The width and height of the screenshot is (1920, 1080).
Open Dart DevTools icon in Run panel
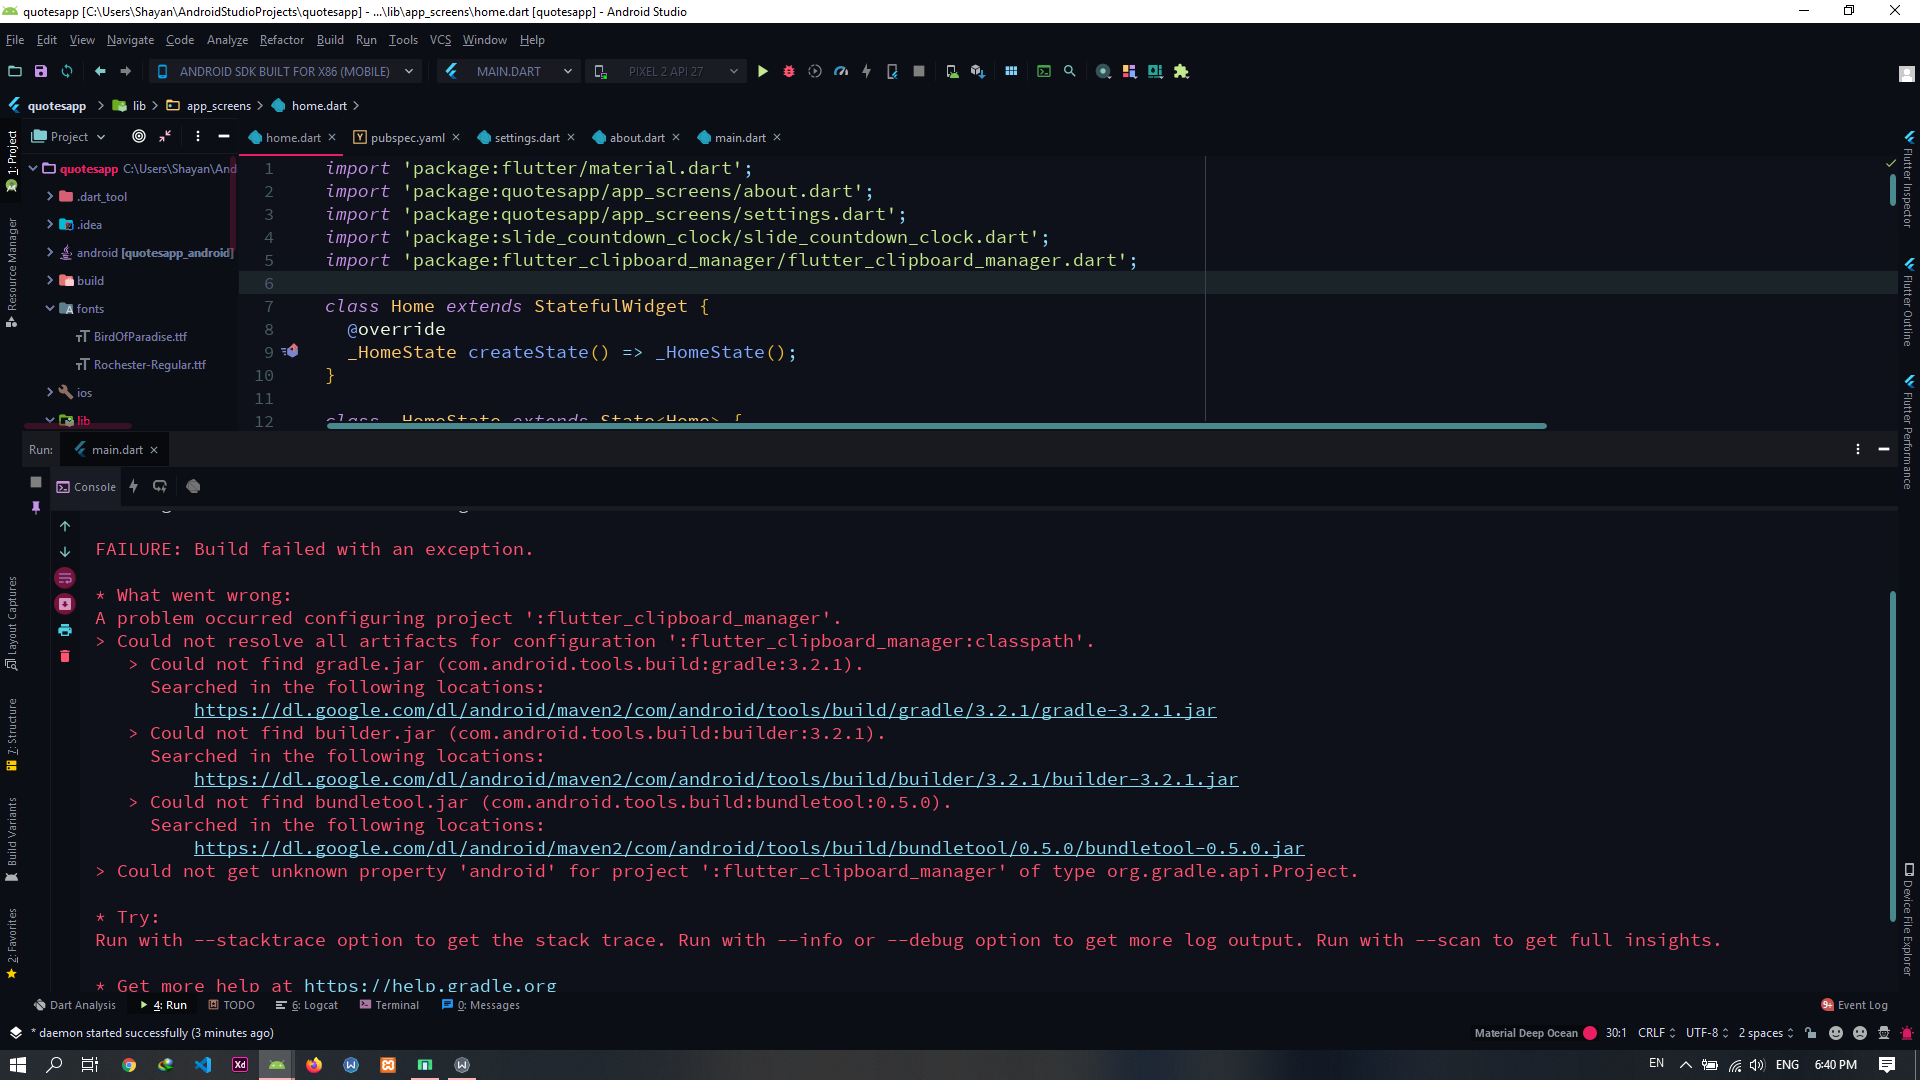pos(193,487)
